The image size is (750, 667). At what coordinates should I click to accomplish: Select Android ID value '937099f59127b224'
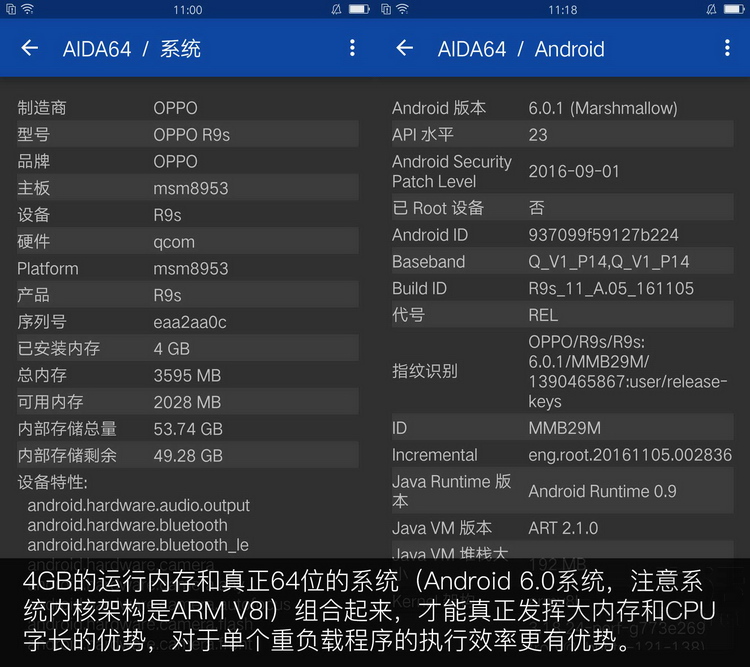pos(603,235)
